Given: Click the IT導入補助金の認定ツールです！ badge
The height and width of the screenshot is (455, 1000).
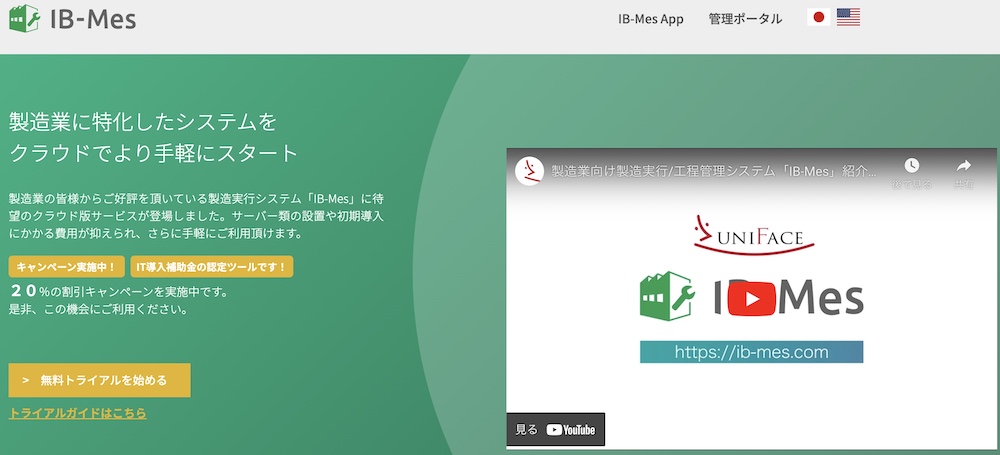Looking at the screenshot, I should (x=212, y=267).
